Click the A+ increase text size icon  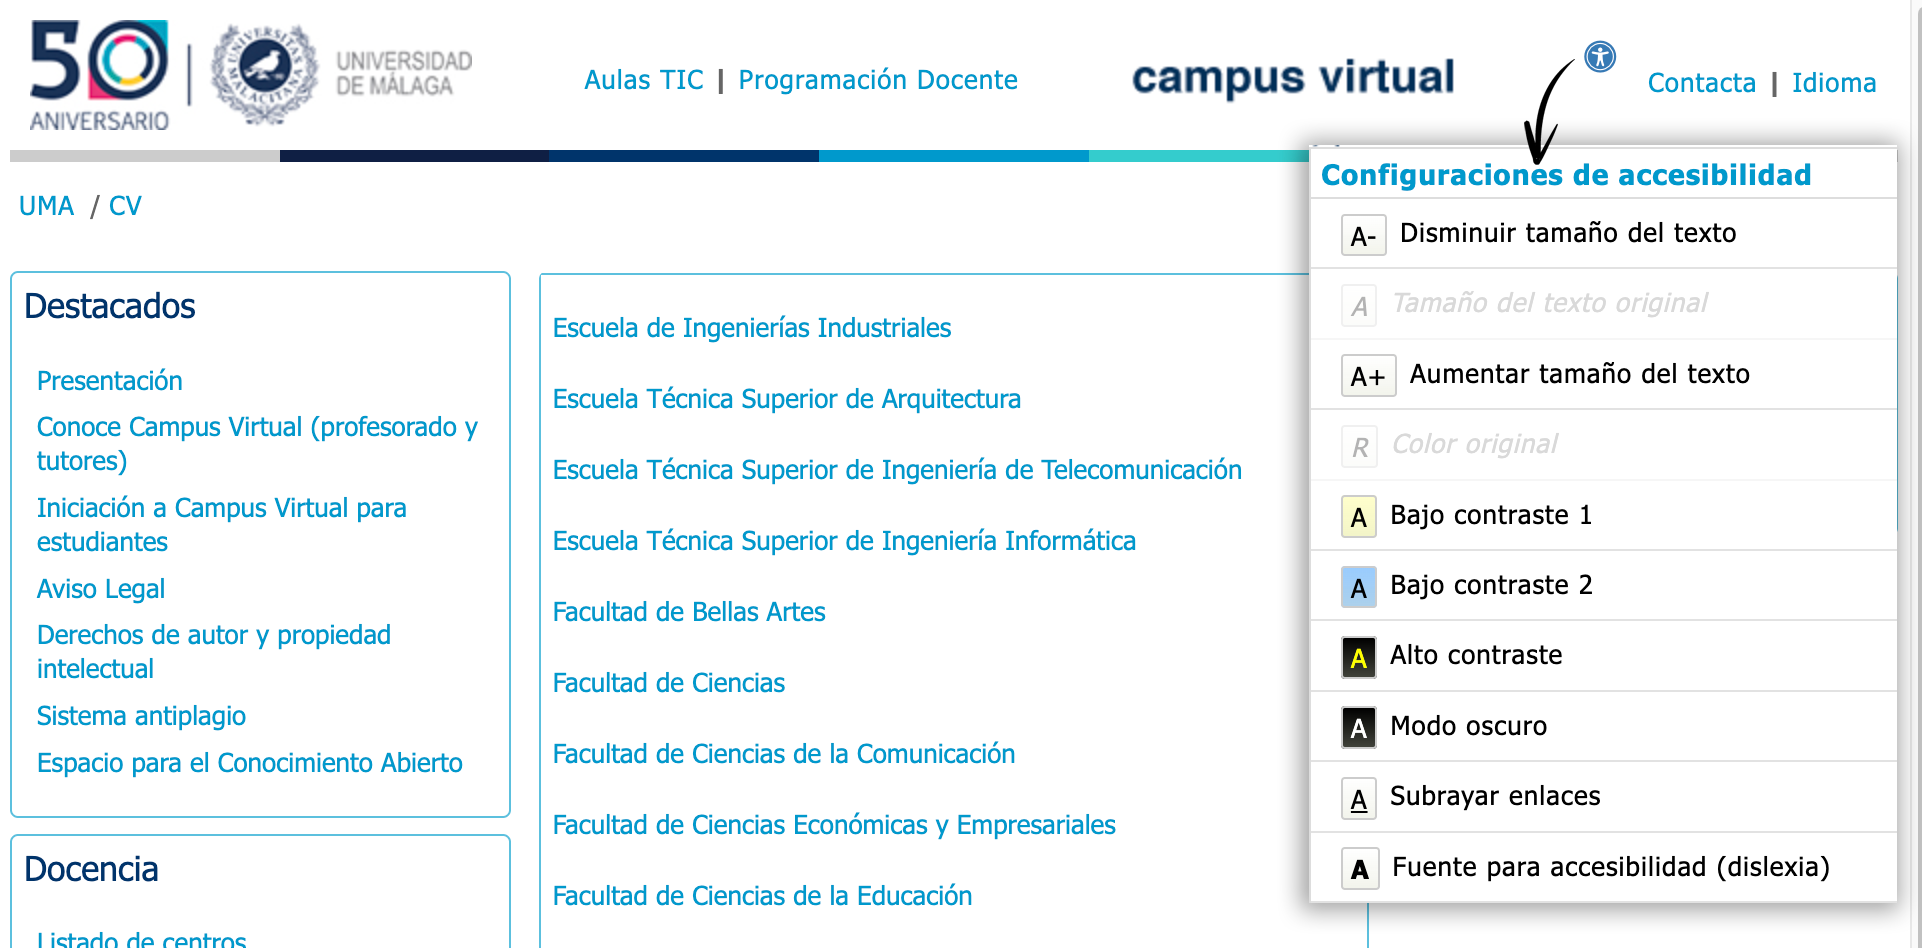point(1368,376)
